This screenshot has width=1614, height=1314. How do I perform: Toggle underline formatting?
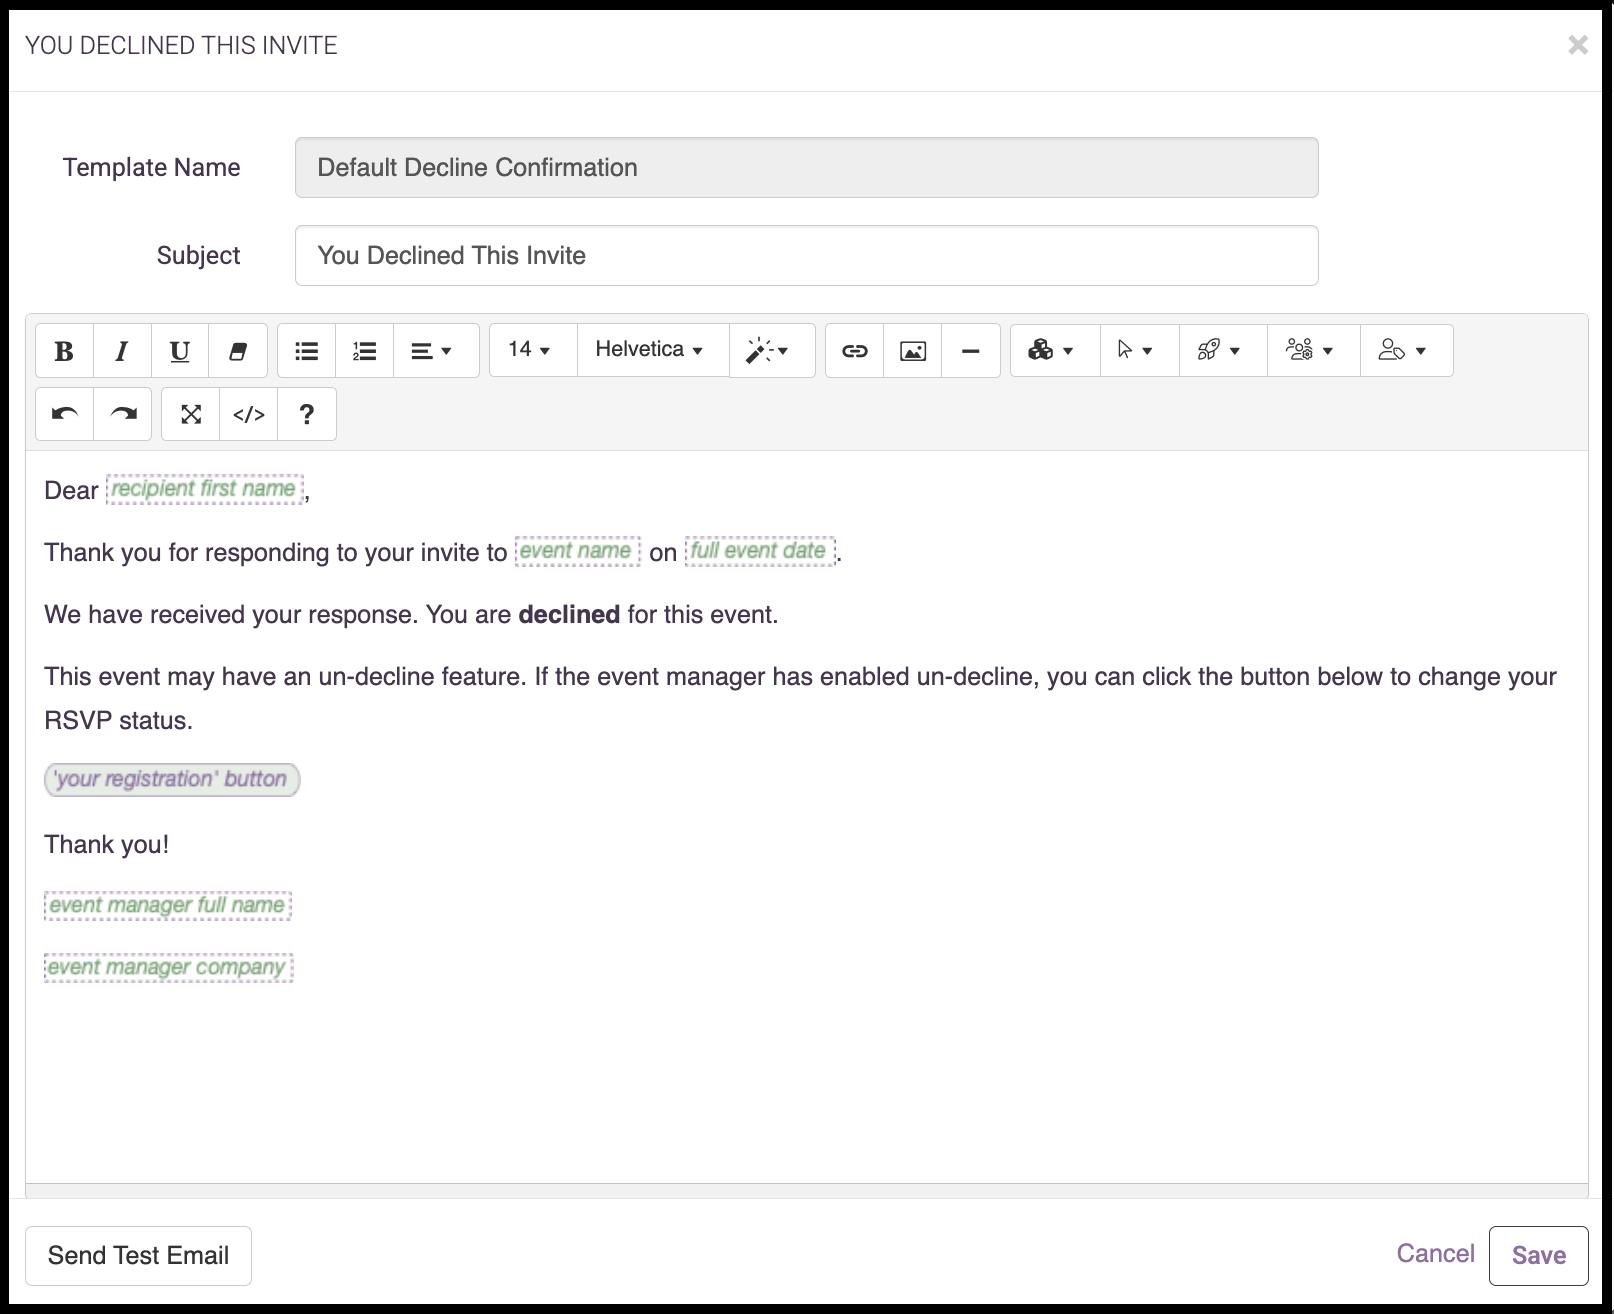(180, 351)
